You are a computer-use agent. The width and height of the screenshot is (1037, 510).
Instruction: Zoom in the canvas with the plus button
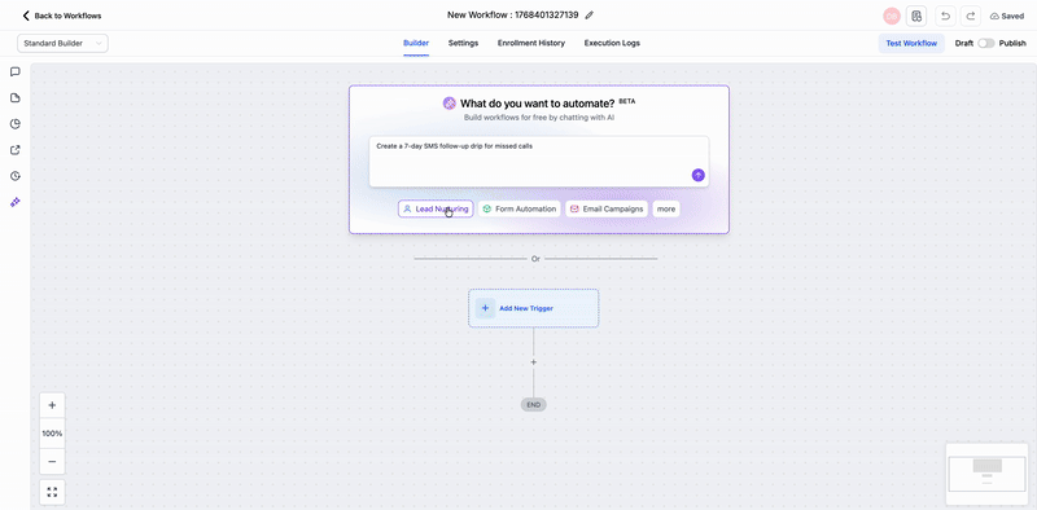pyautogui.click(x=52, y=405)
